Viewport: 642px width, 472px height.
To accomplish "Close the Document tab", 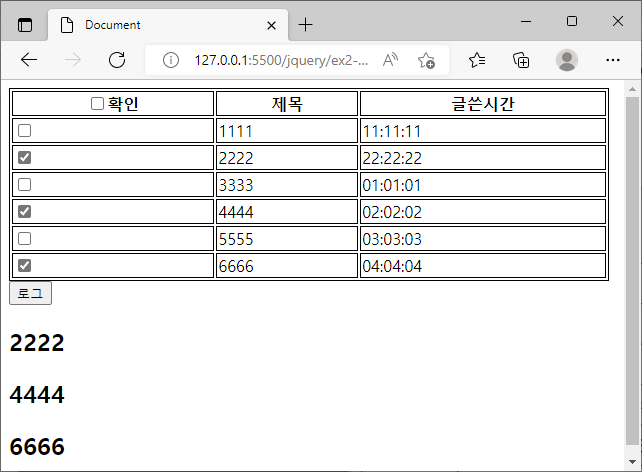I will point(271,26).
